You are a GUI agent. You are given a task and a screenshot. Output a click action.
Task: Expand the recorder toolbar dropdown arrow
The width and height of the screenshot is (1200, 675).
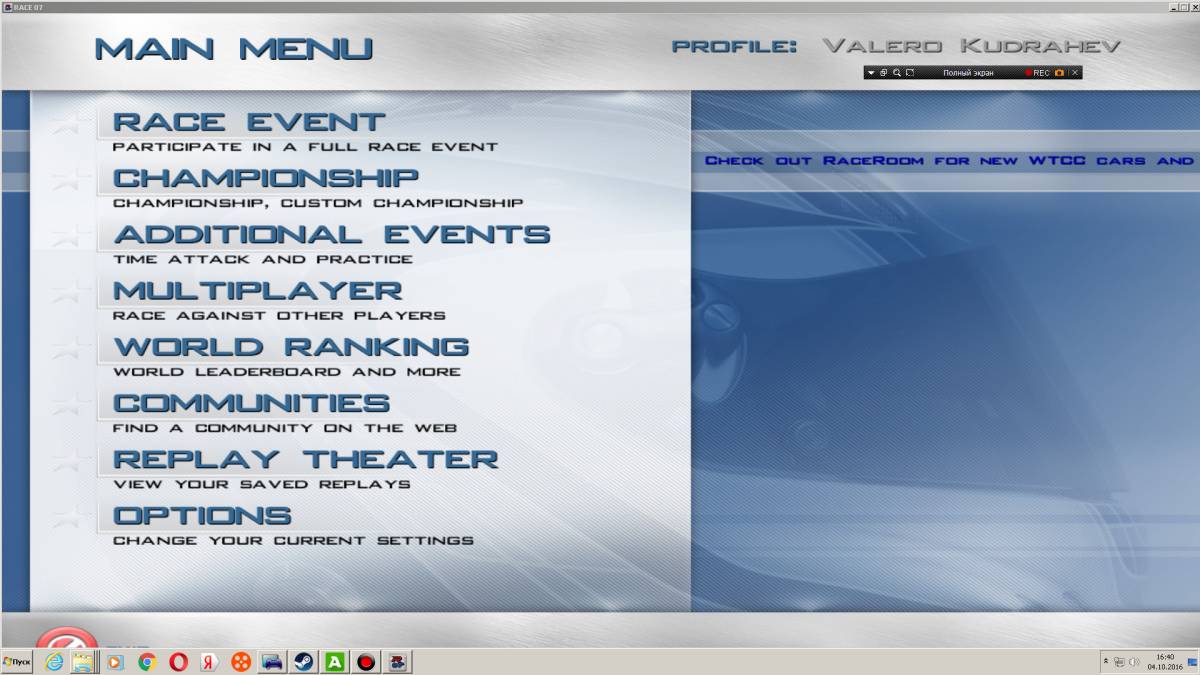pos(871,73)
